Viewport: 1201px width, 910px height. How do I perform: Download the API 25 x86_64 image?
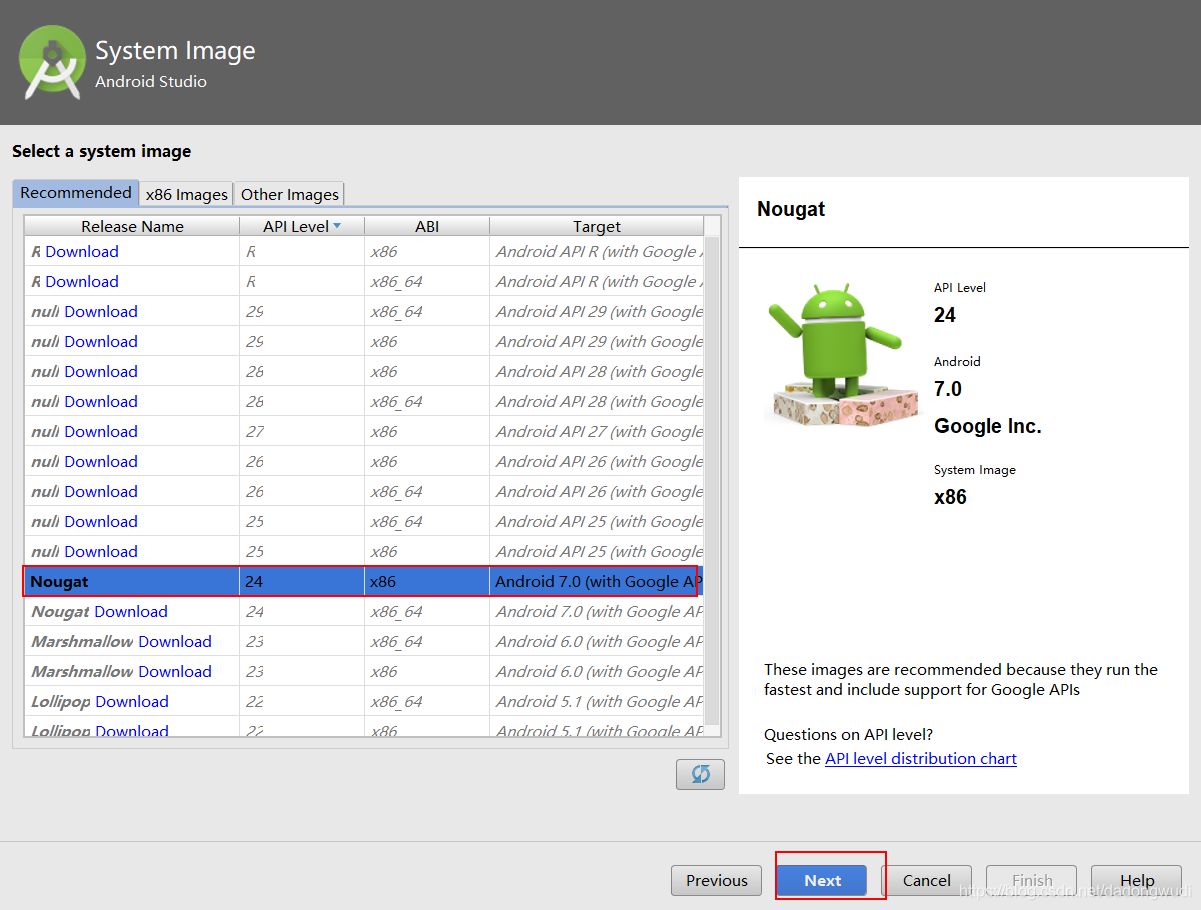point(101,522)
